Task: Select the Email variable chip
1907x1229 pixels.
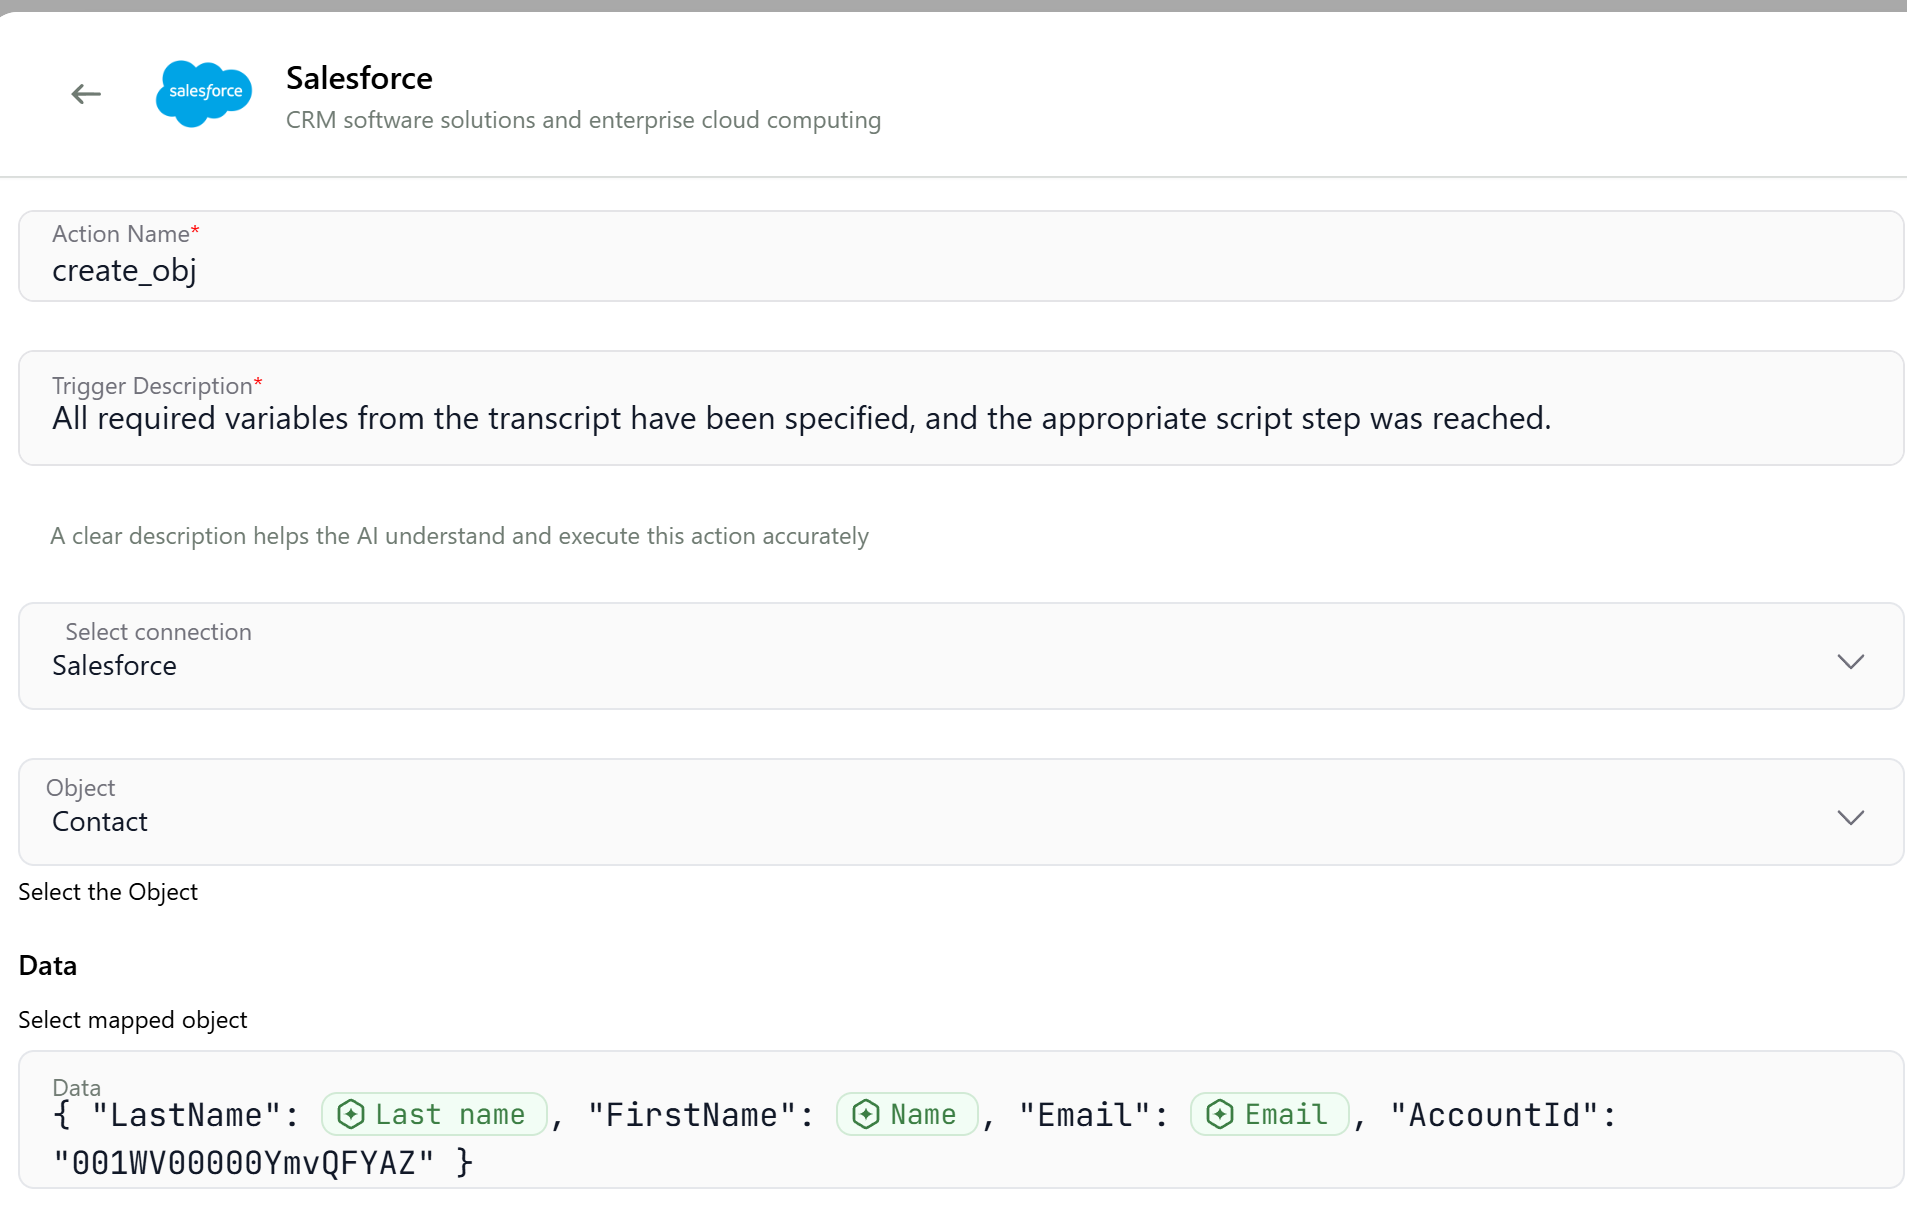Action: (x=1270, y=1114)
